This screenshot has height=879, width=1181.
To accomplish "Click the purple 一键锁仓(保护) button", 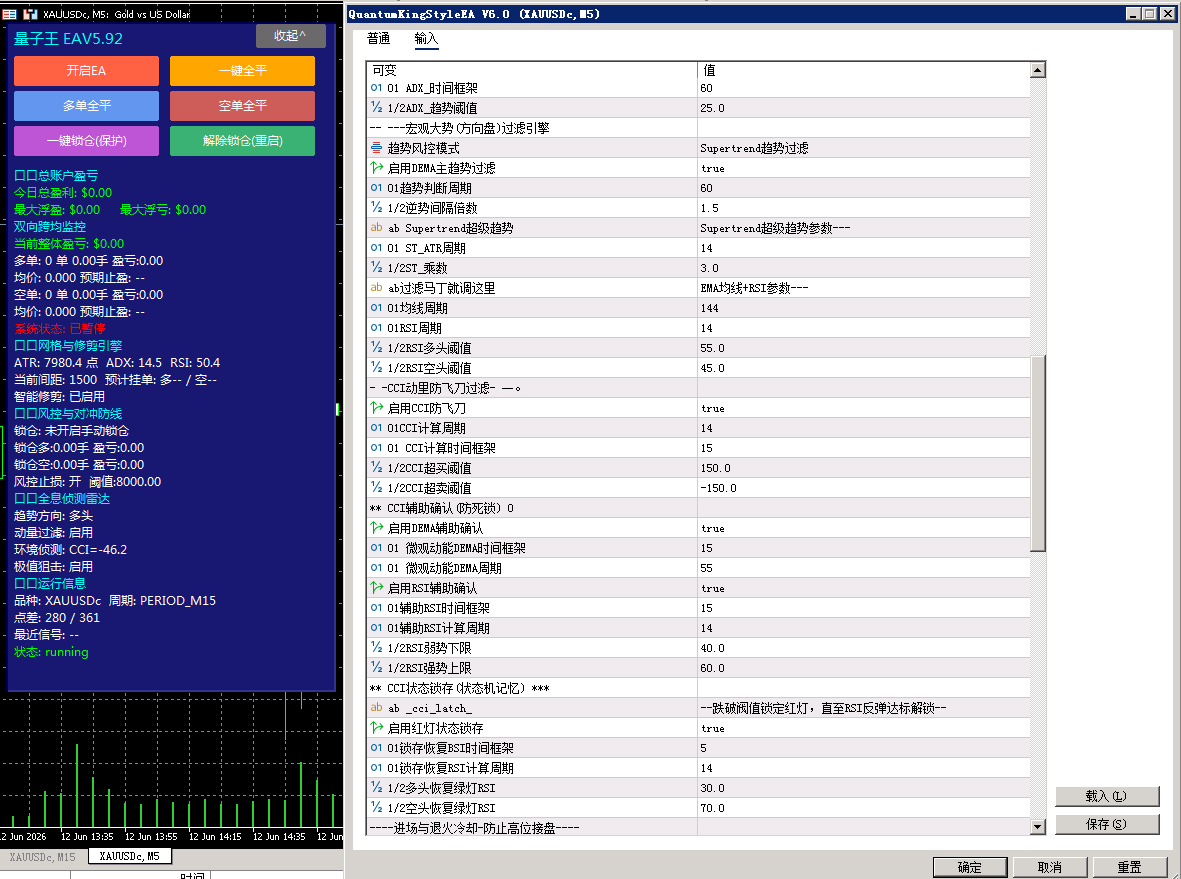I will [x=86, y=141].
